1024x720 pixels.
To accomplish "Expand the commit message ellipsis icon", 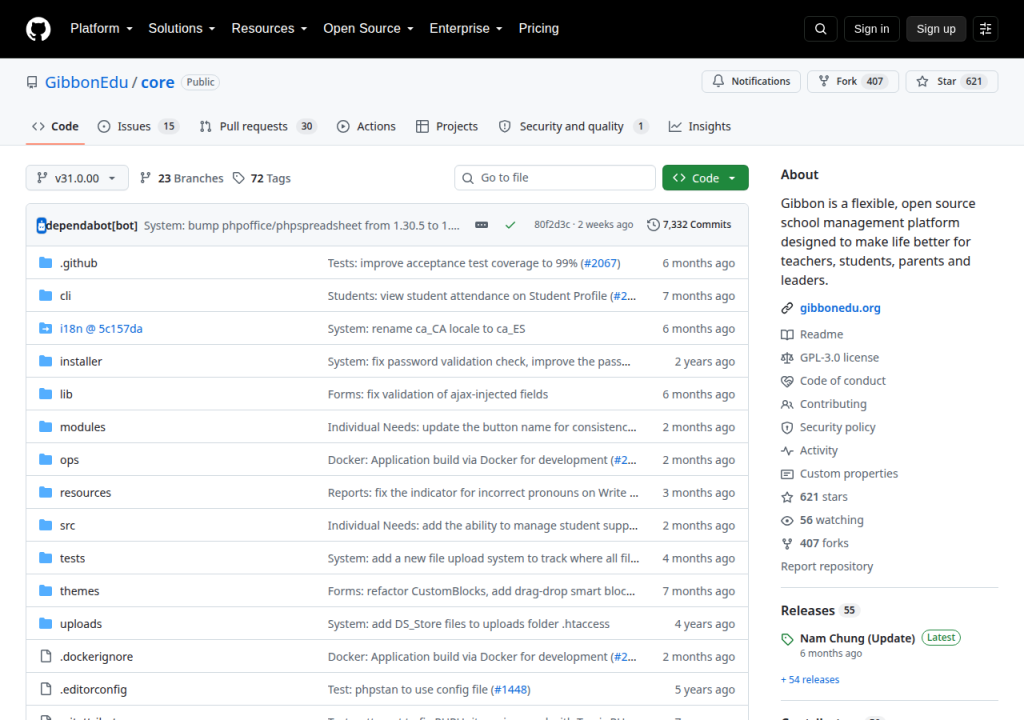I will coord(481,225).
